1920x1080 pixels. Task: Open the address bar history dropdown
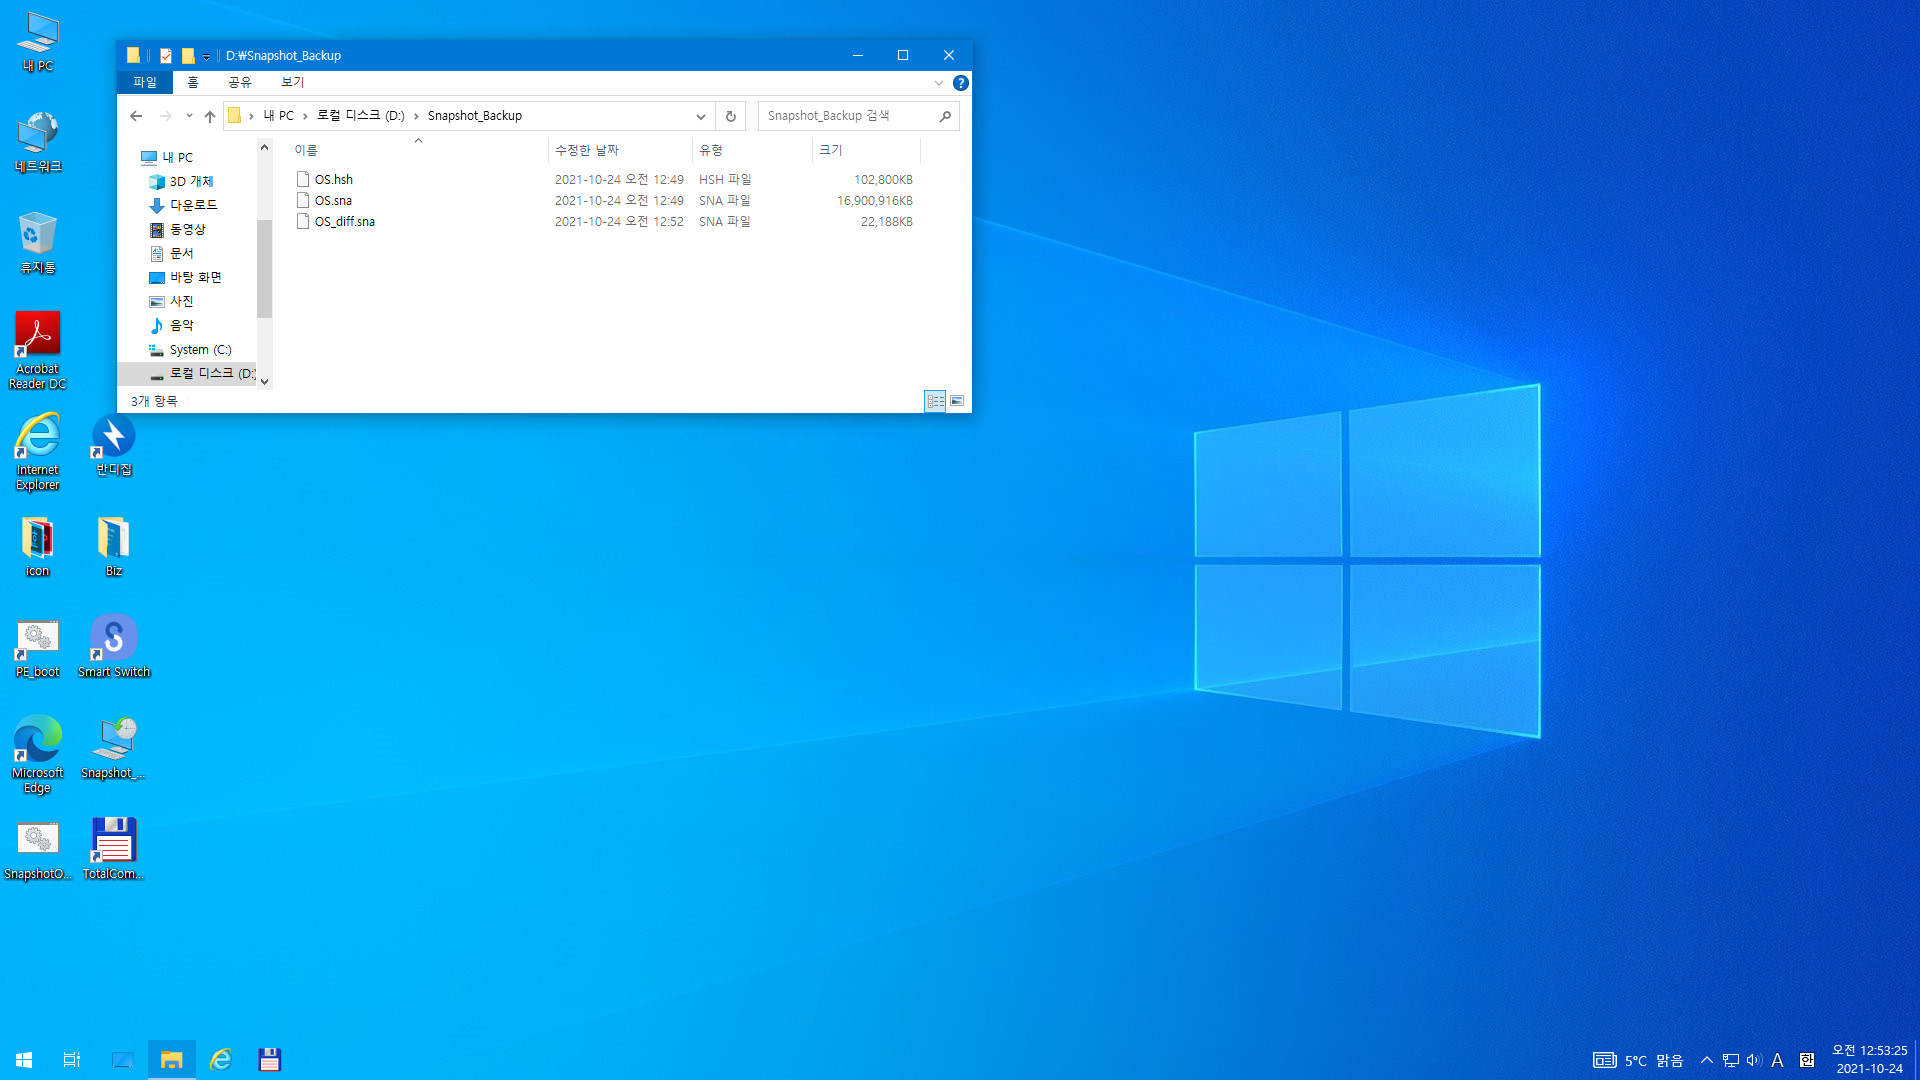click(x=701, y=116)
